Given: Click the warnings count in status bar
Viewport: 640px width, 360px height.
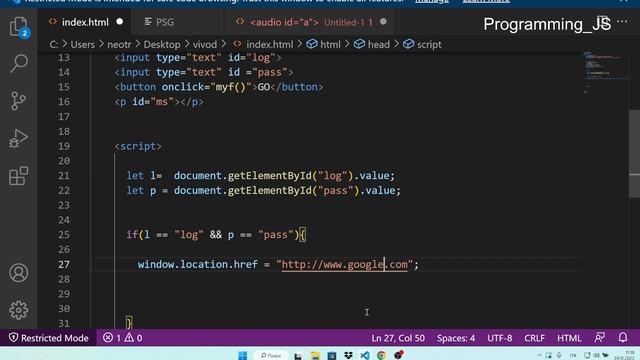Looking at the screenshot, I should 133,338.
